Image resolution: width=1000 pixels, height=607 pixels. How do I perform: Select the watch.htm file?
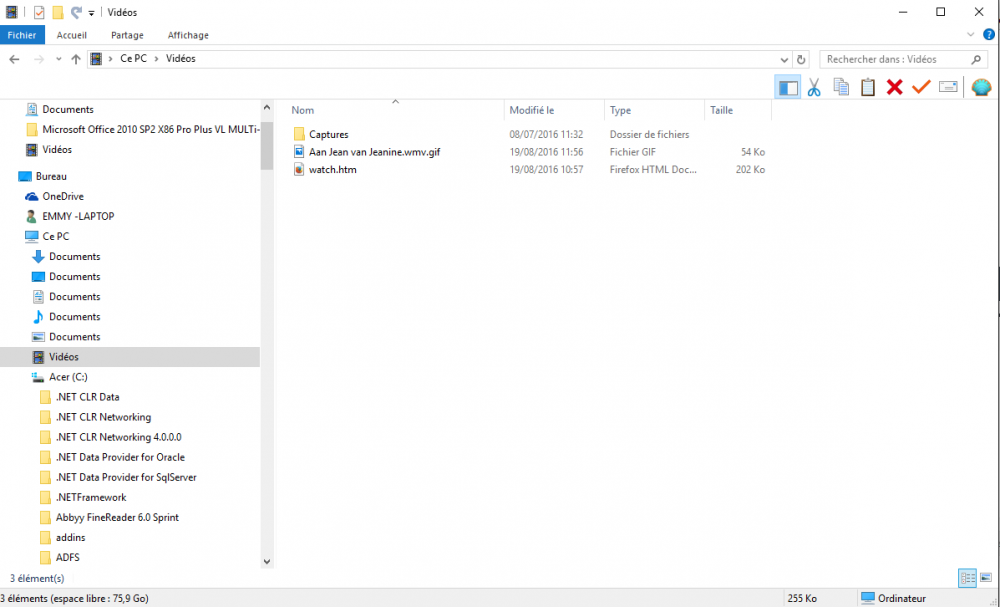coord(332,170)
